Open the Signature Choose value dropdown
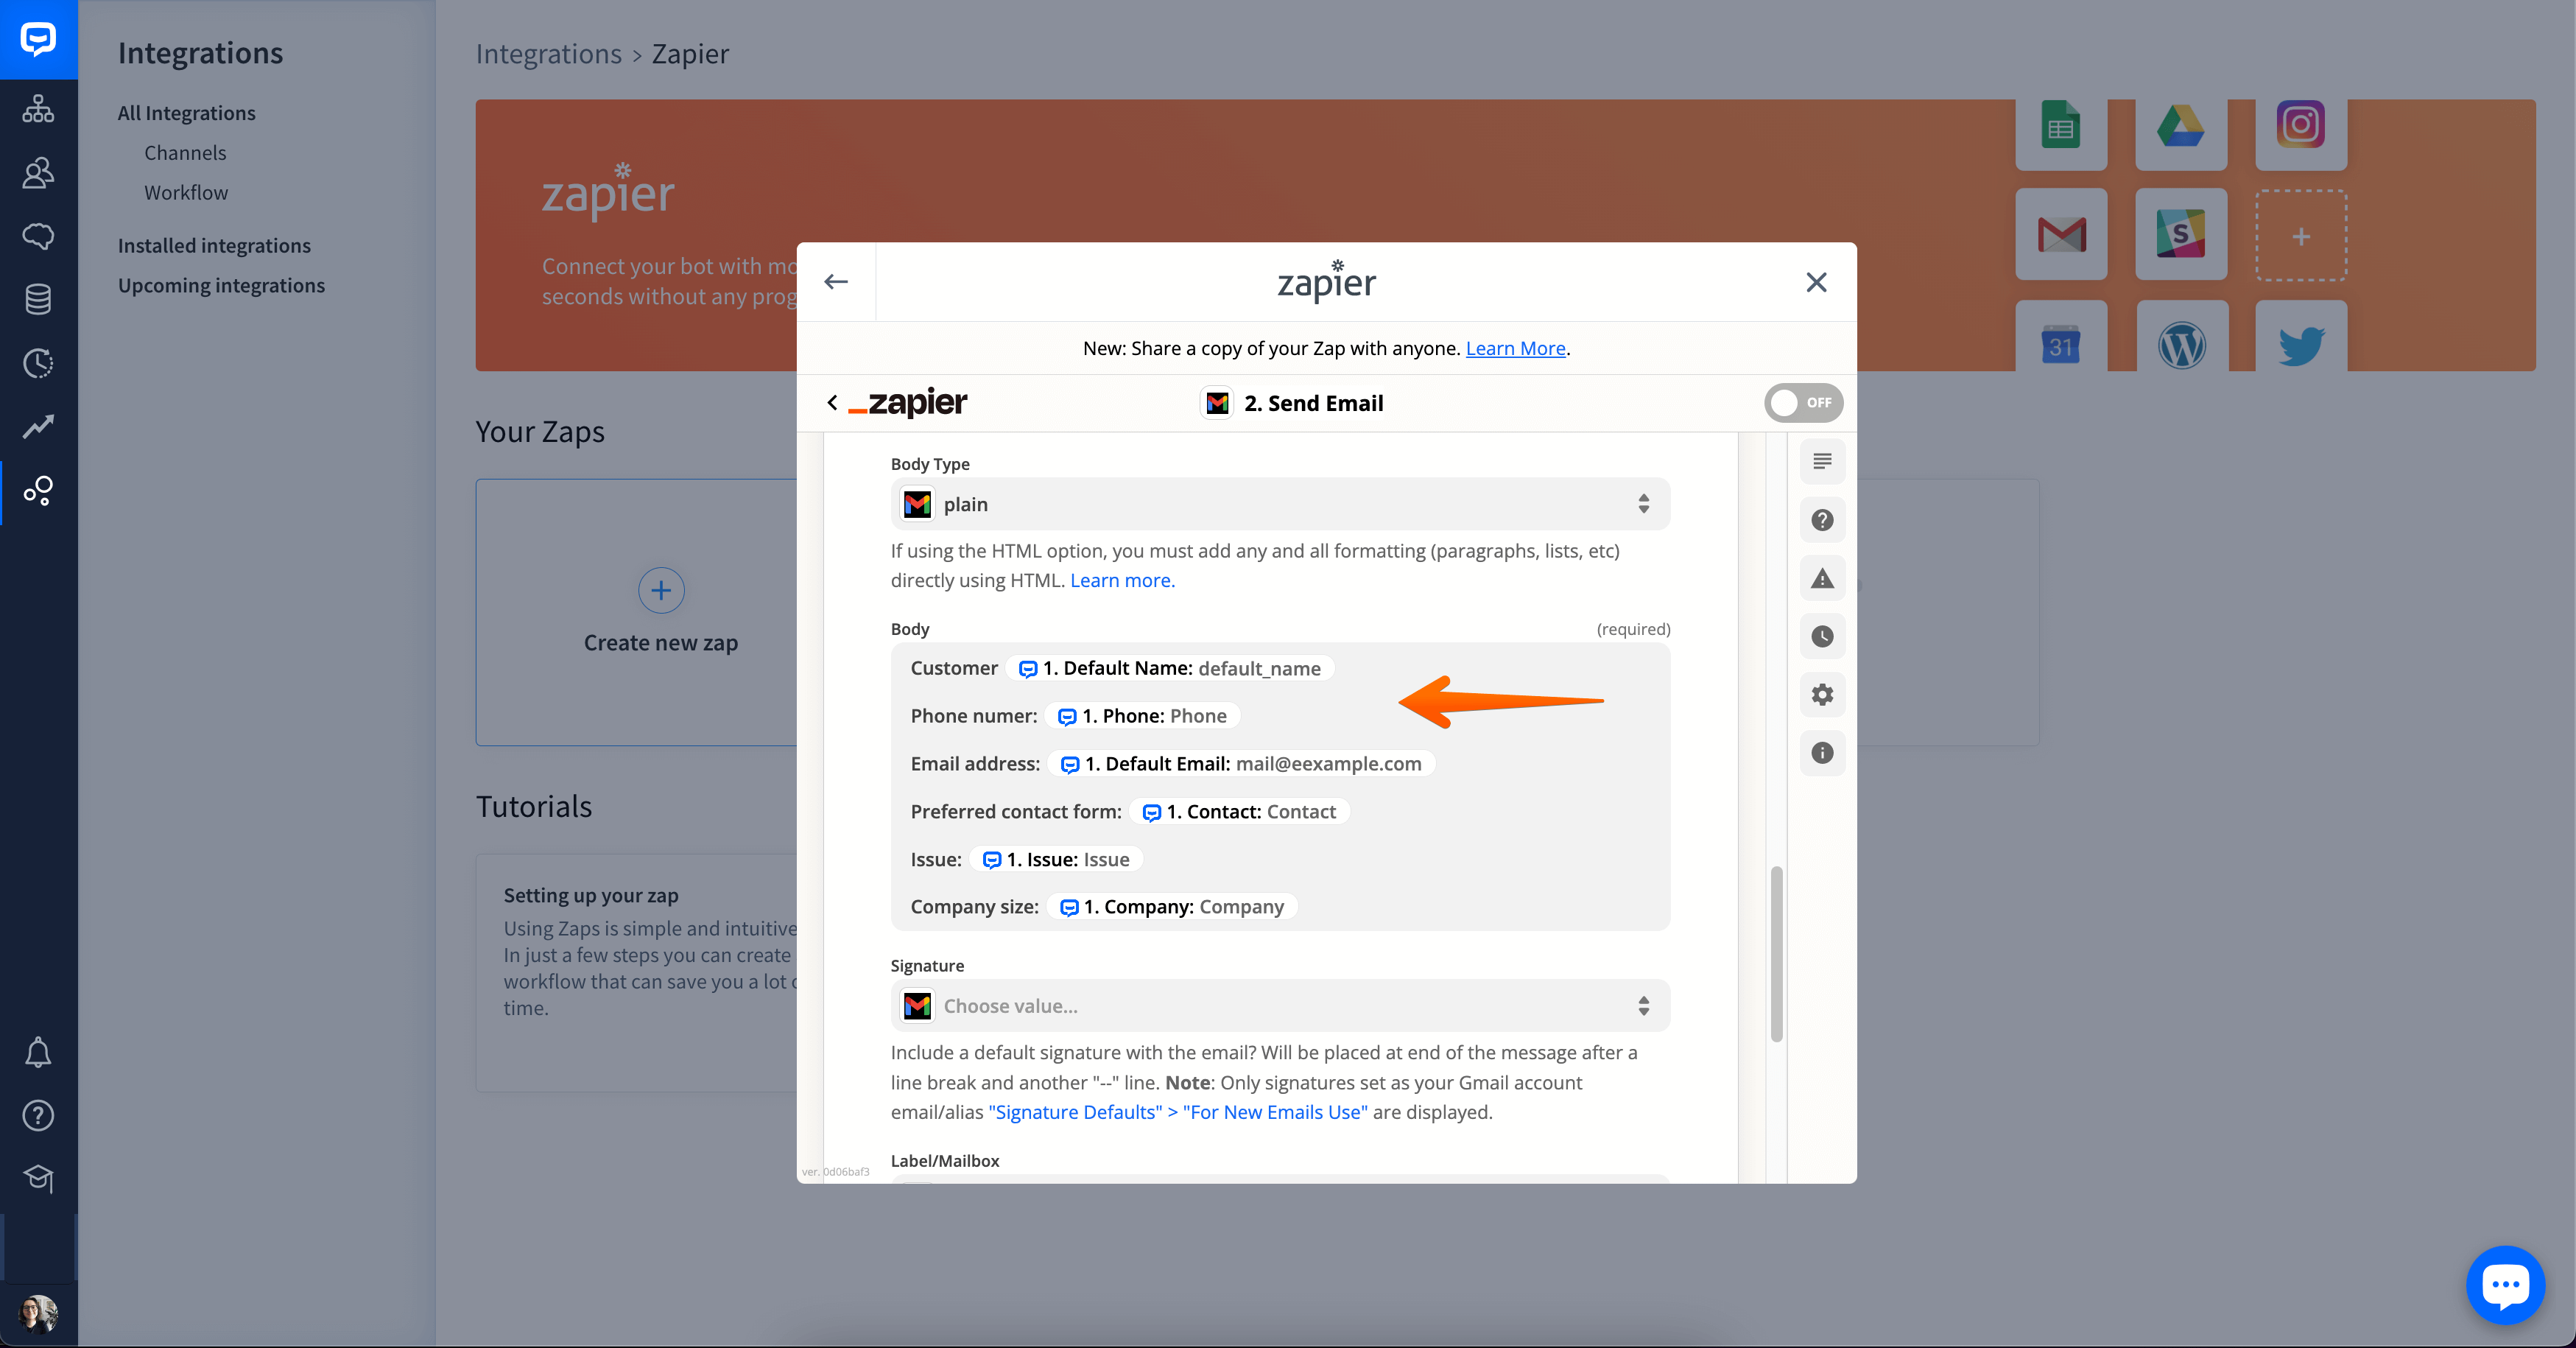 (x=1280, y=1006)
